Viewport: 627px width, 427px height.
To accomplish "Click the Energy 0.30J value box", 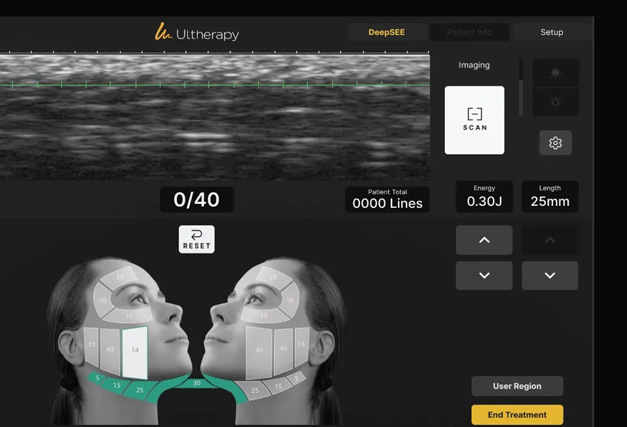I will pyautogui.click(x=484, y=197).
